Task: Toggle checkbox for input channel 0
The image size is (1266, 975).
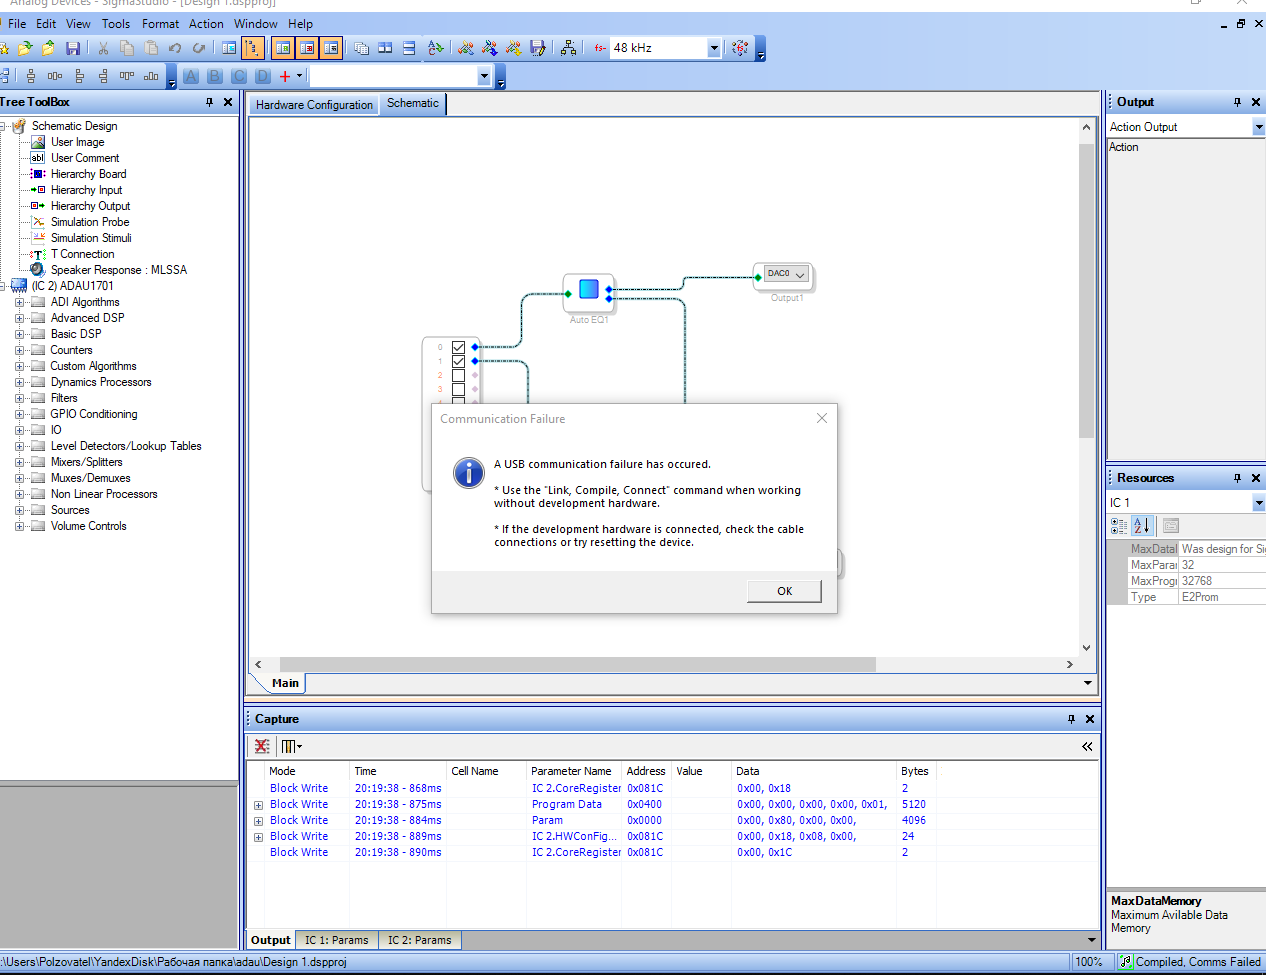Action: (x=459, y=347)
